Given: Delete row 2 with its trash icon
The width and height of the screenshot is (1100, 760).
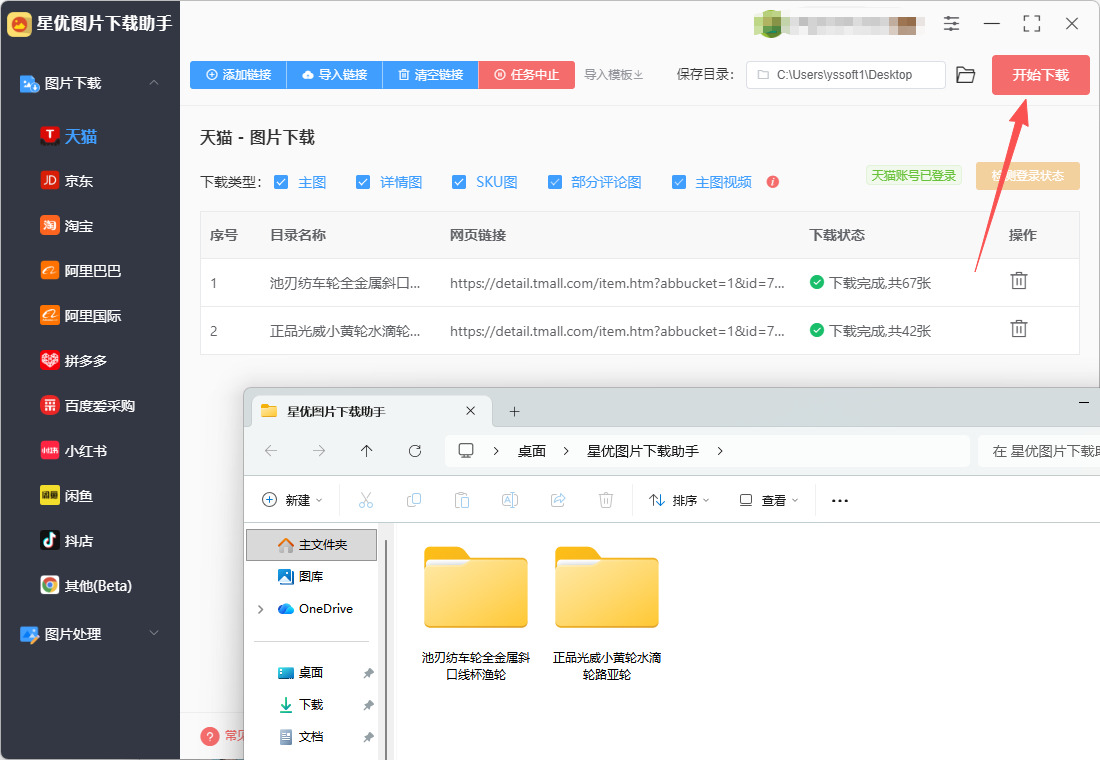Looking at the screenshot, I should [1019, 328].
